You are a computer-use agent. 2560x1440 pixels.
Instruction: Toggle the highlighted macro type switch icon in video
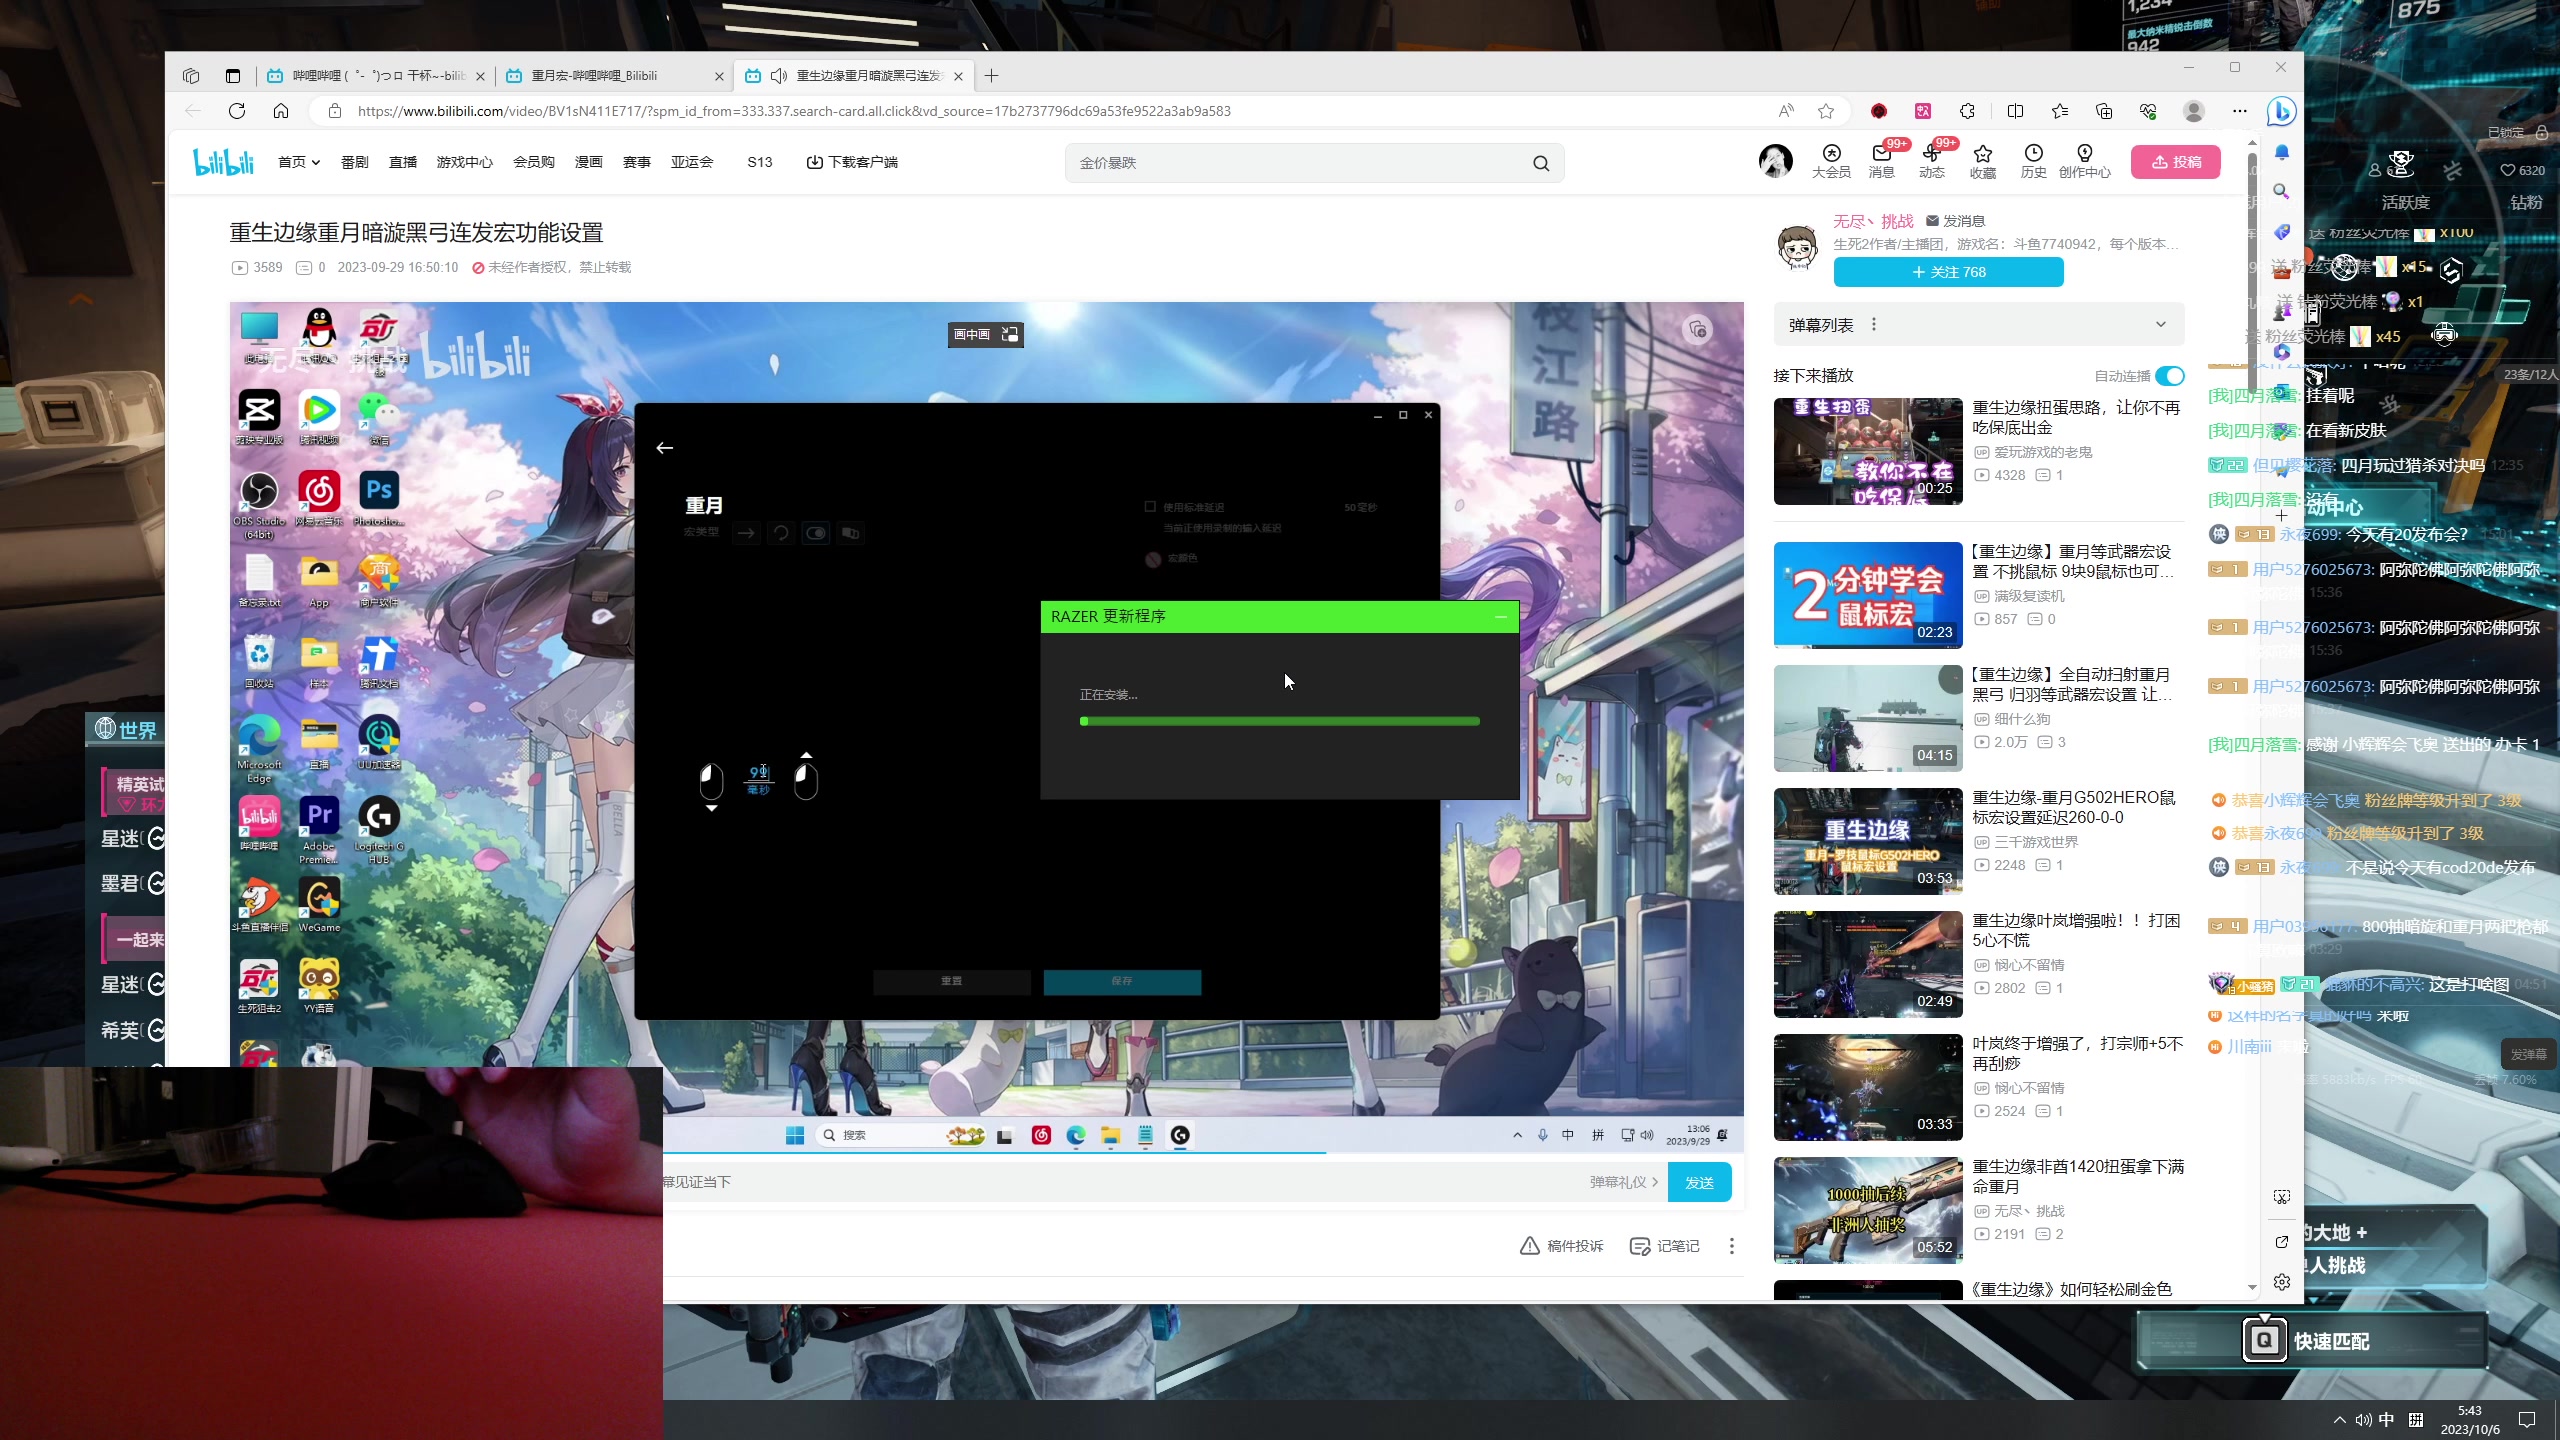pos(816,533)
